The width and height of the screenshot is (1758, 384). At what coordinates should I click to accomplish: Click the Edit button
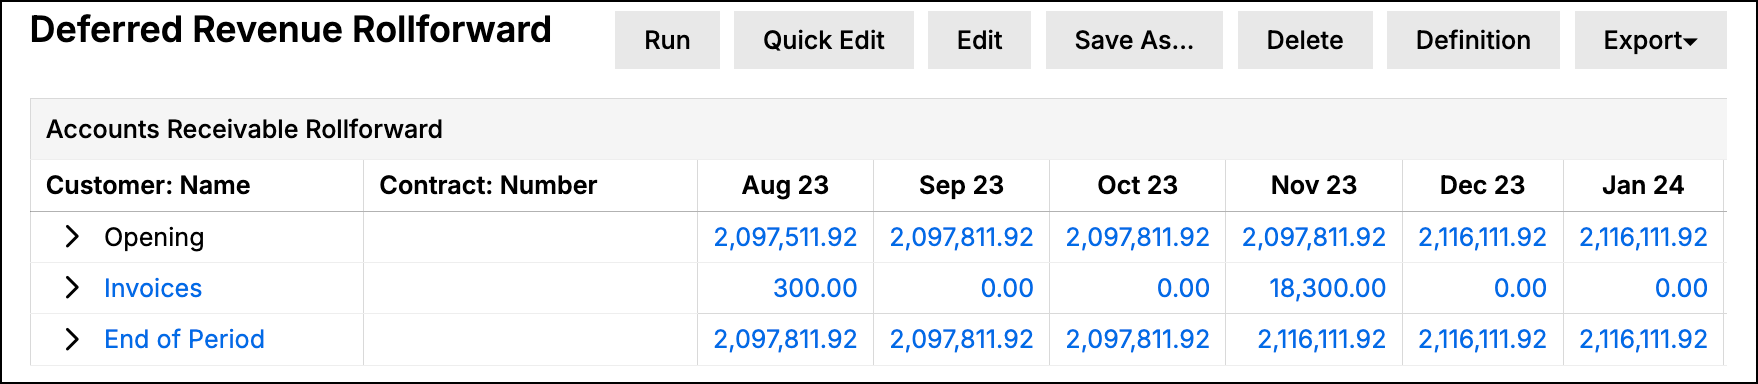(x=979, y=41)
